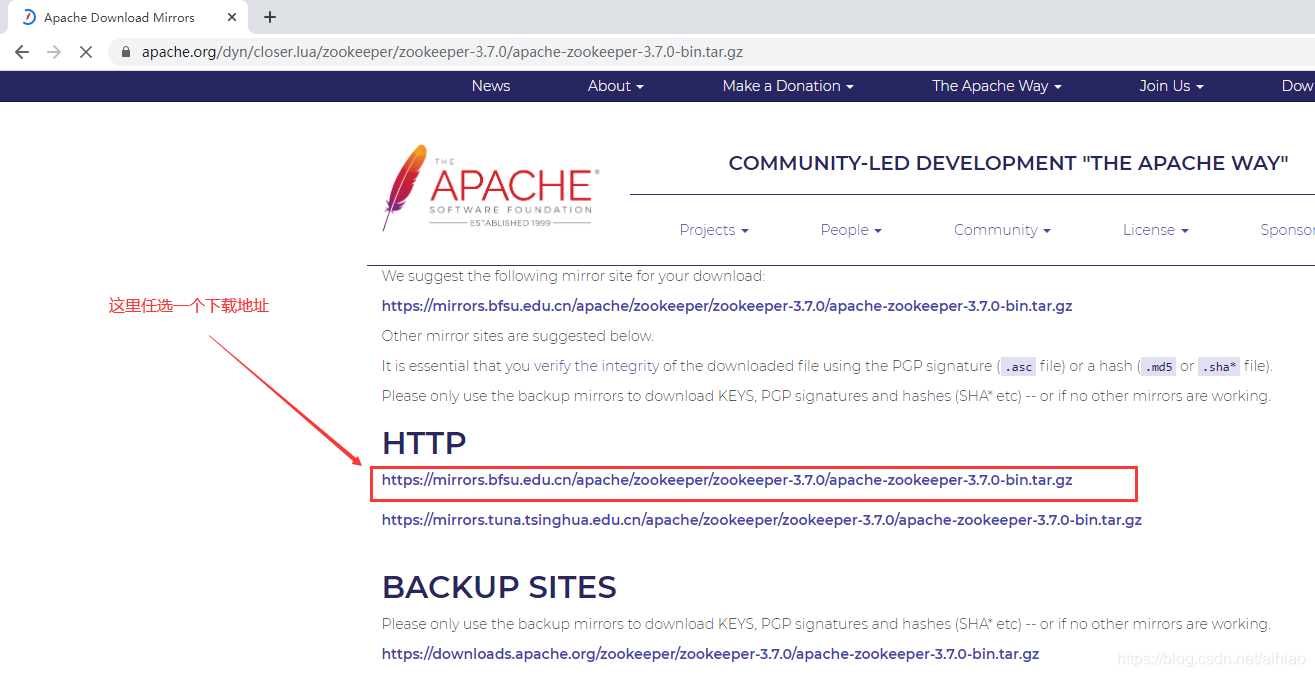Click 'We suggest the following mirror site' text
Viewport: 1315px width, 677px height.
(573, 276)
